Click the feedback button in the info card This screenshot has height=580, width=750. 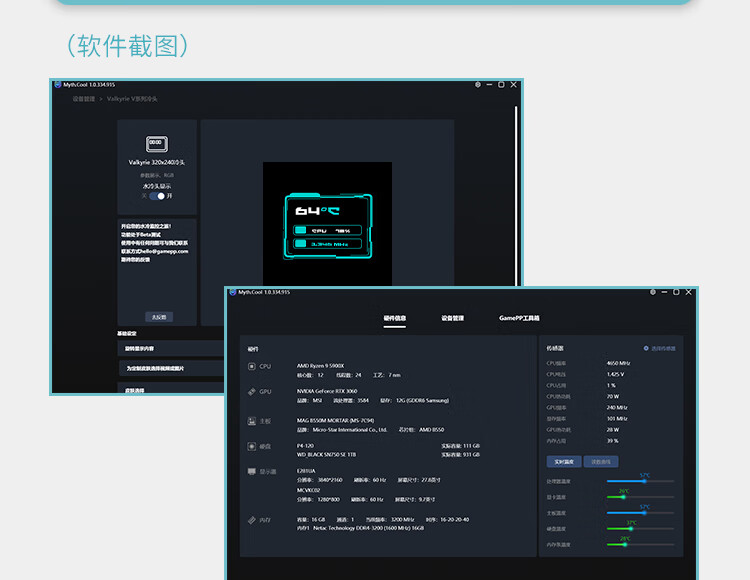tap(159, 317)
